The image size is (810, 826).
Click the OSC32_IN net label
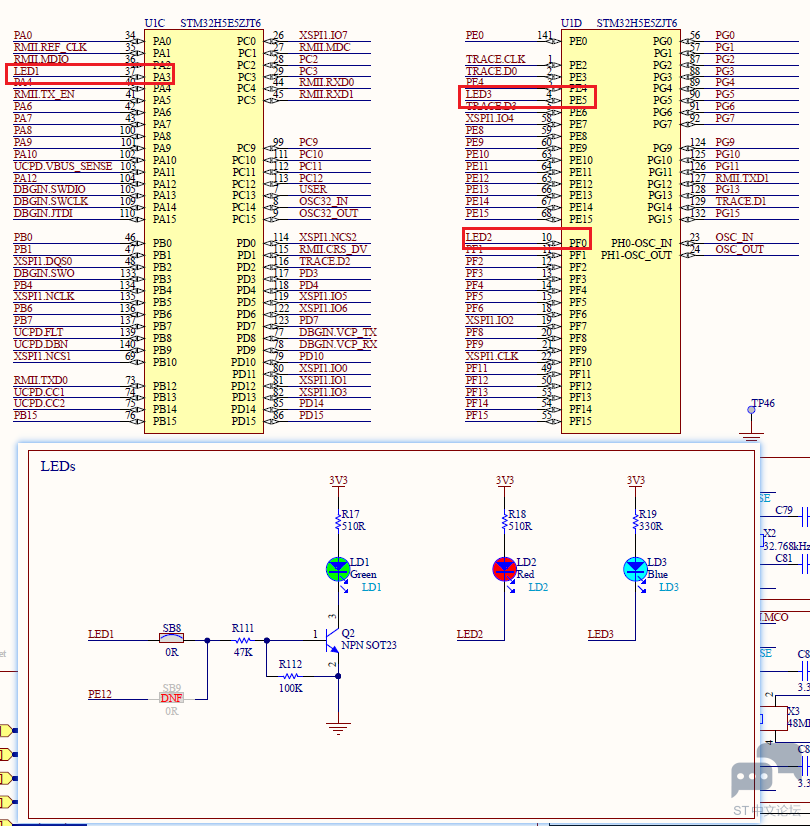(322, 201)
